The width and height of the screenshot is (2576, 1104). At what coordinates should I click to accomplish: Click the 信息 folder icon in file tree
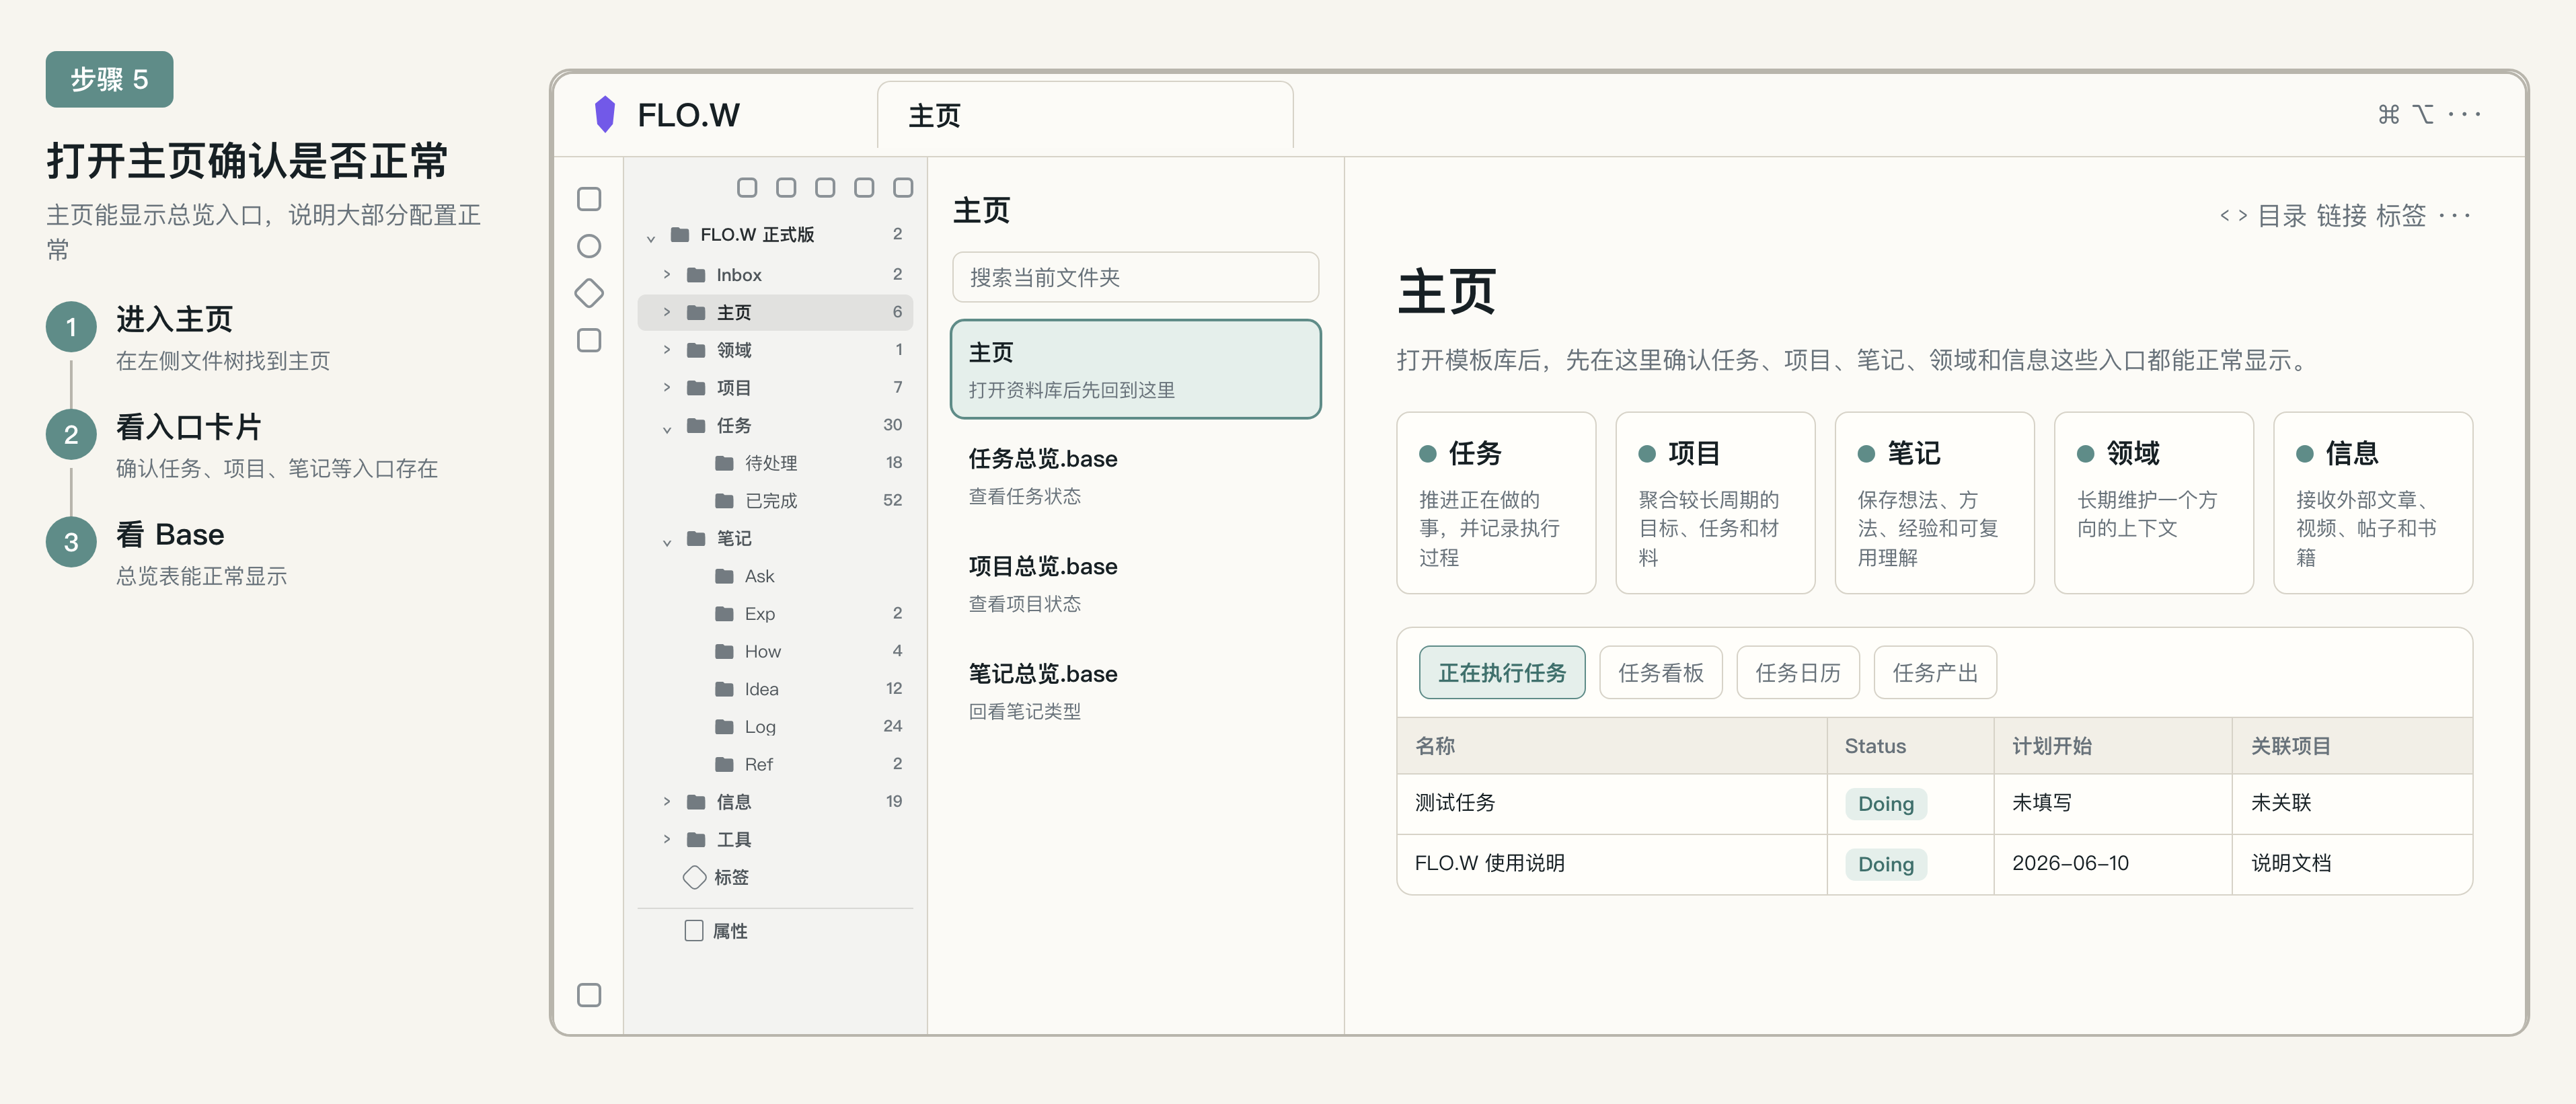[x=696, y=801]
